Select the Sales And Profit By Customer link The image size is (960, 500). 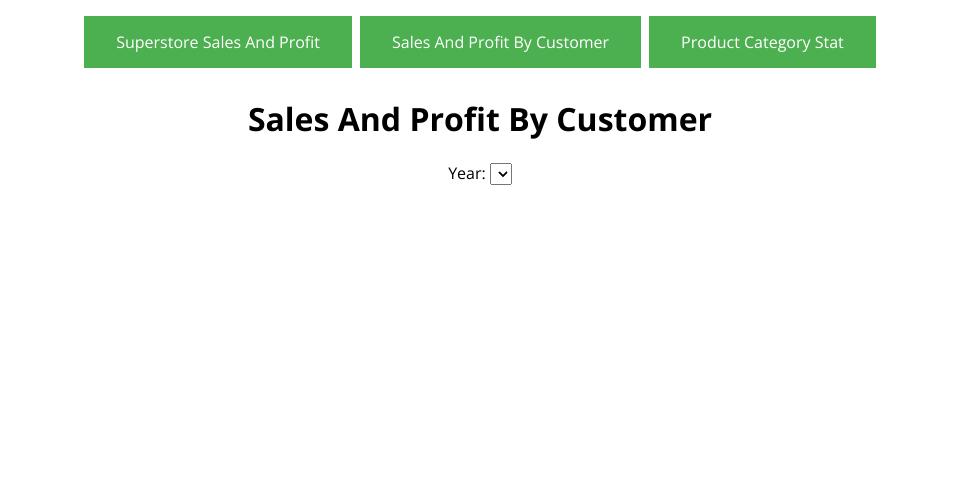pyautogui.click(x=500, y=42)
